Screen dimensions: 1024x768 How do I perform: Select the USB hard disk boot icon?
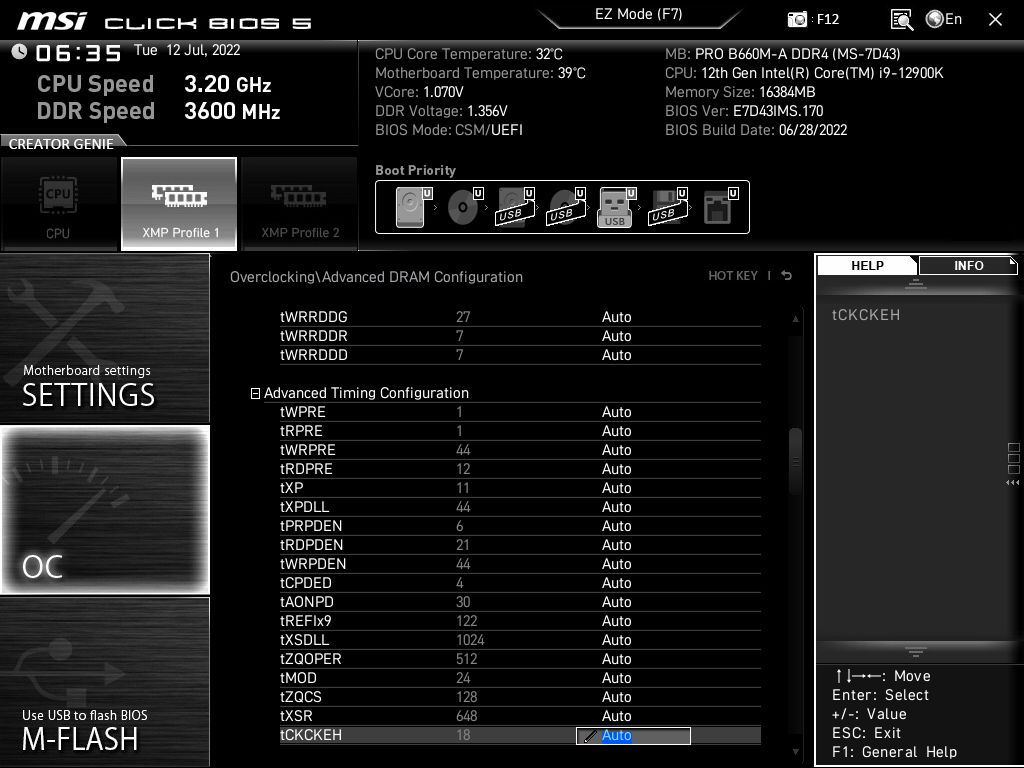click(x=515, y=207)
